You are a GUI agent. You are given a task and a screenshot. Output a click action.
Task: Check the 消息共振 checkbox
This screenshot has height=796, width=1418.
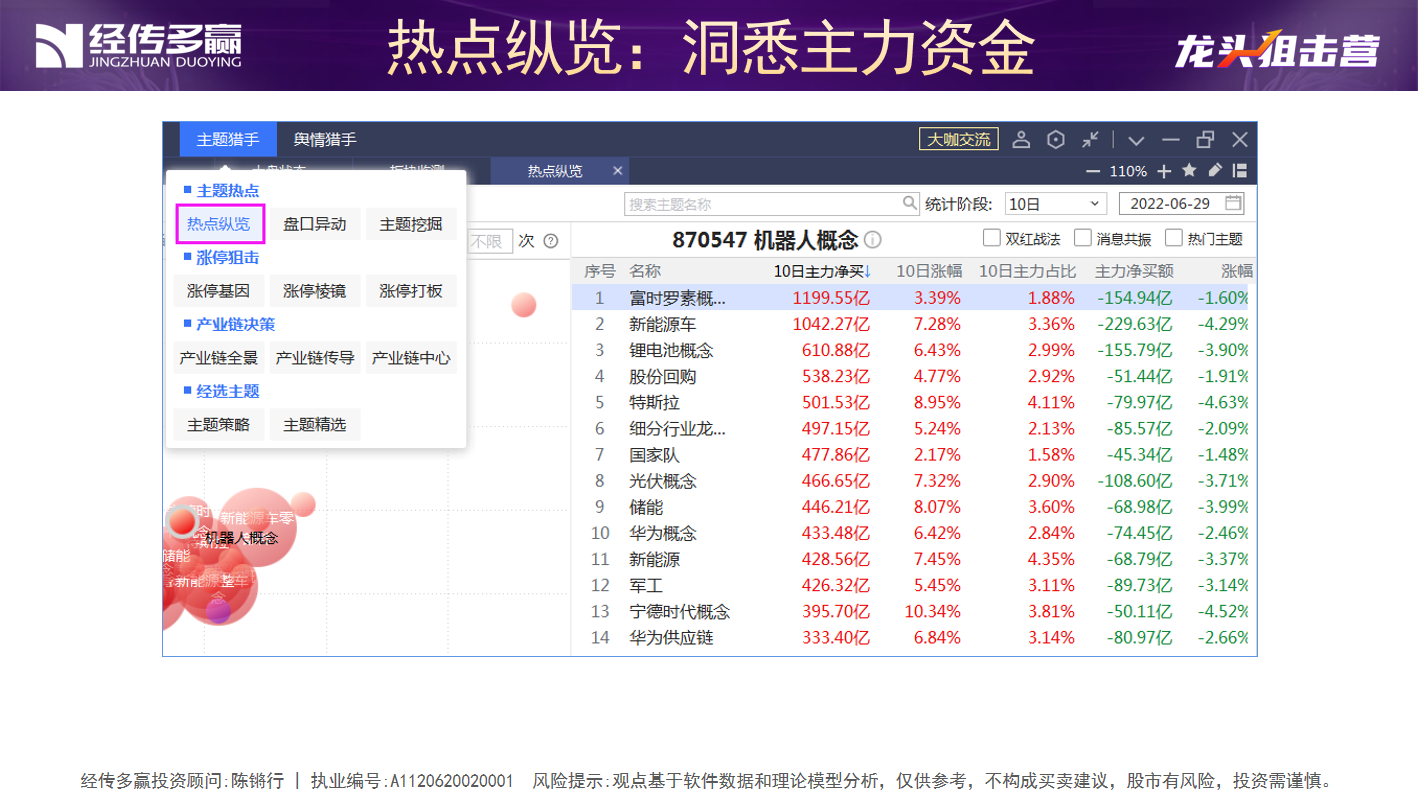pyautogui.click(x=1083, y=238)
